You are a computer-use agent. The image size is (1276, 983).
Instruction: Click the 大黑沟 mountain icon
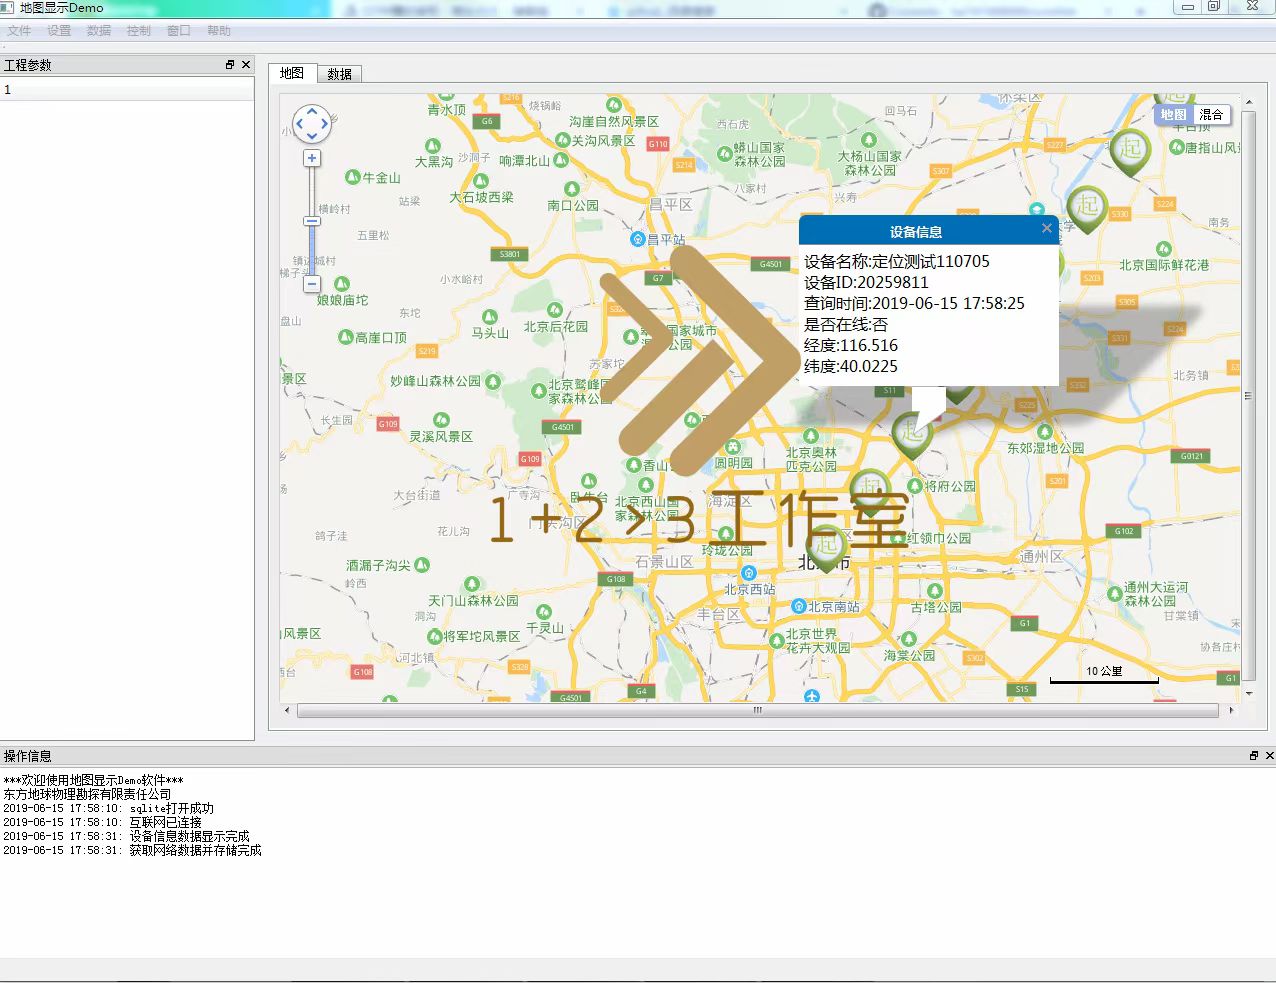[x=433, y=146]
